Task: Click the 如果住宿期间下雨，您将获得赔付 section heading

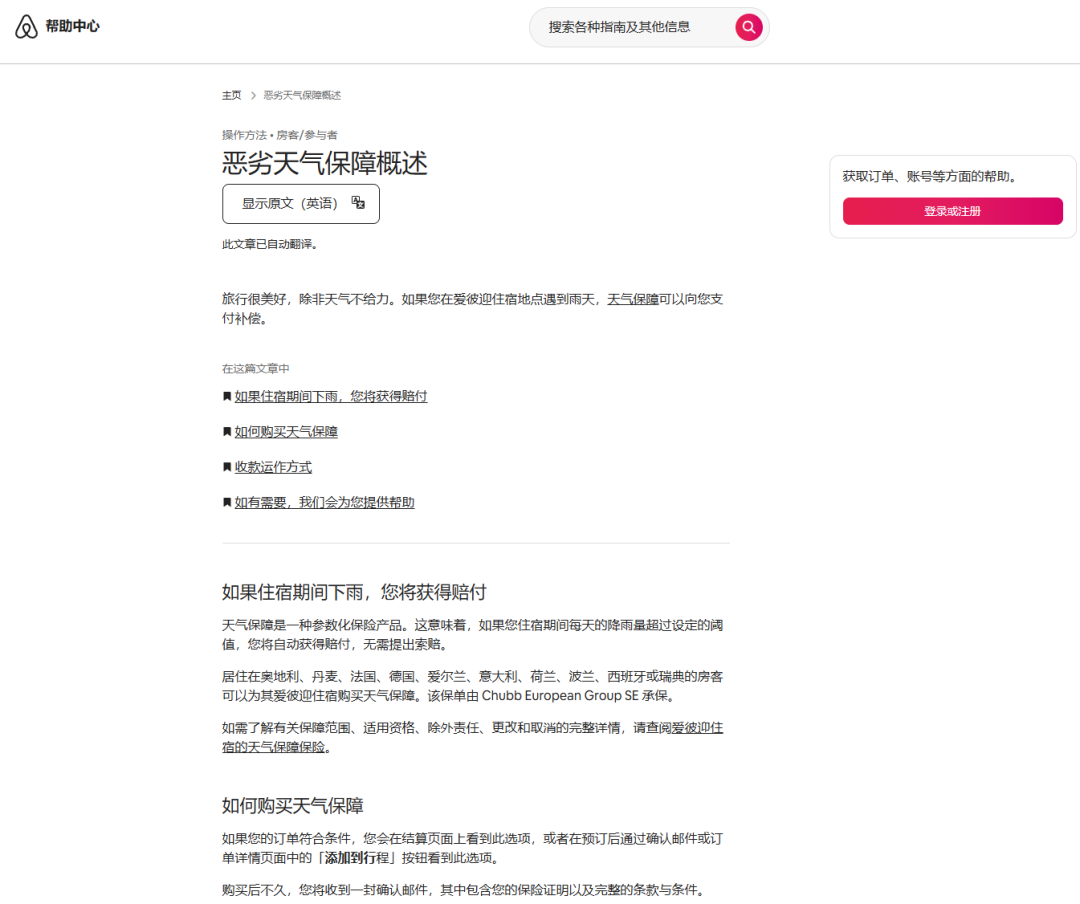Action: point(354,593)
